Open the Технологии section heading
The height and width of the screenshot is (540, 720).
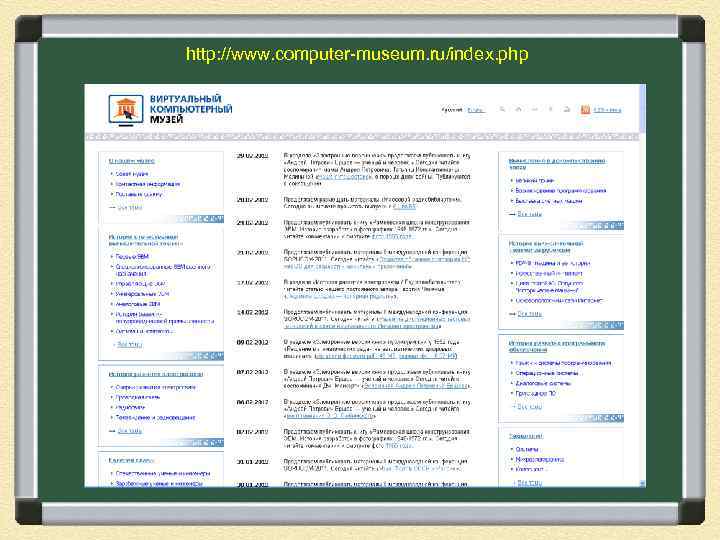pos(525,436)
